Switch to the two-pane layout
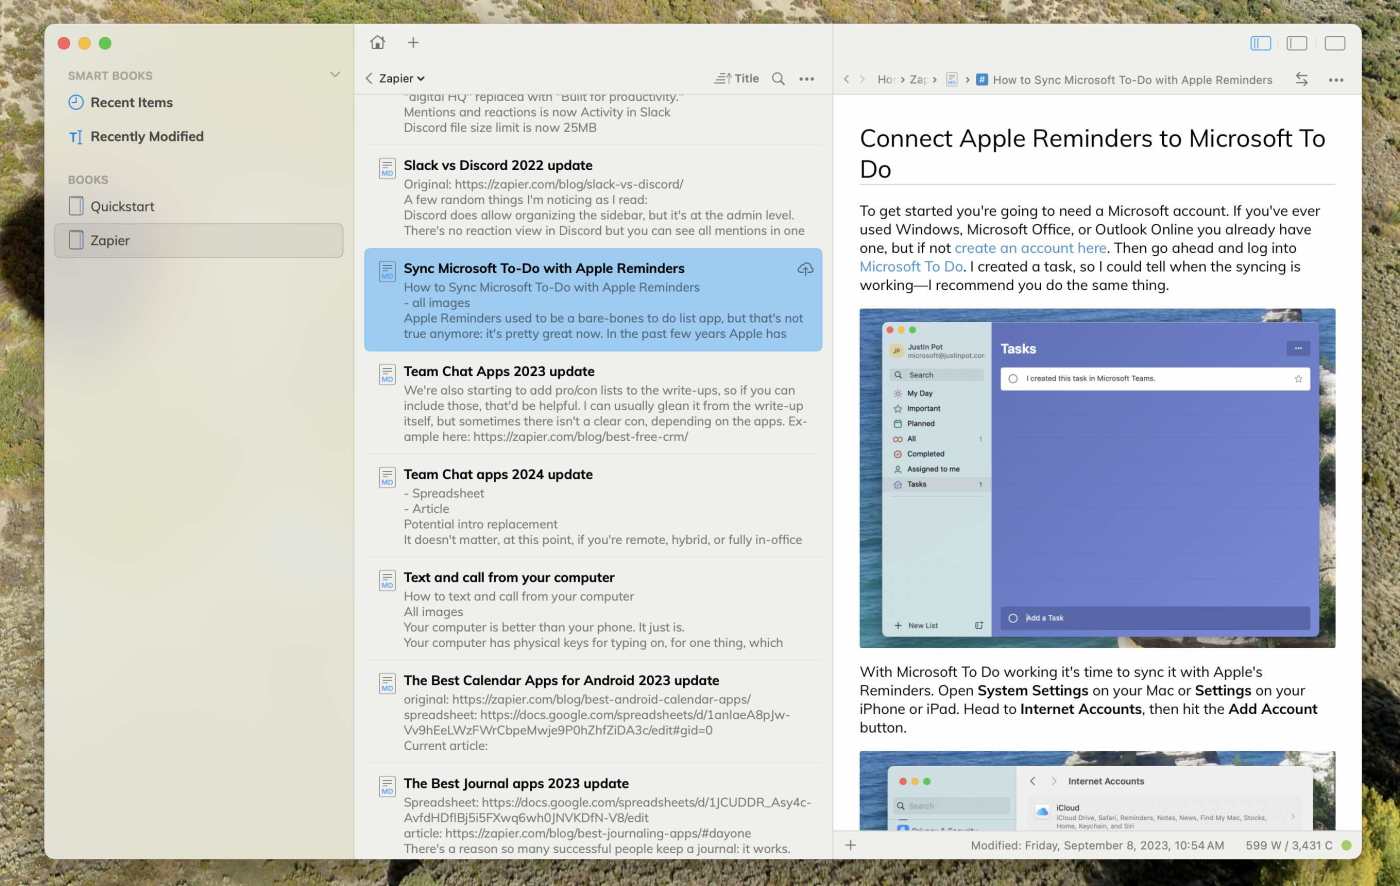1400x886 pixels. coord(1297,43)
